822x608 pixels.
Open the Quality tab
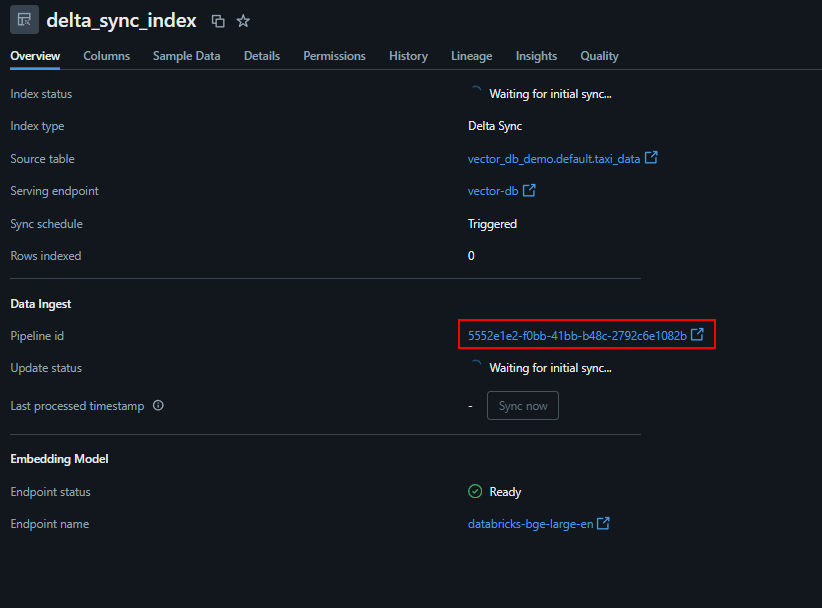click(x=599, y=56)
